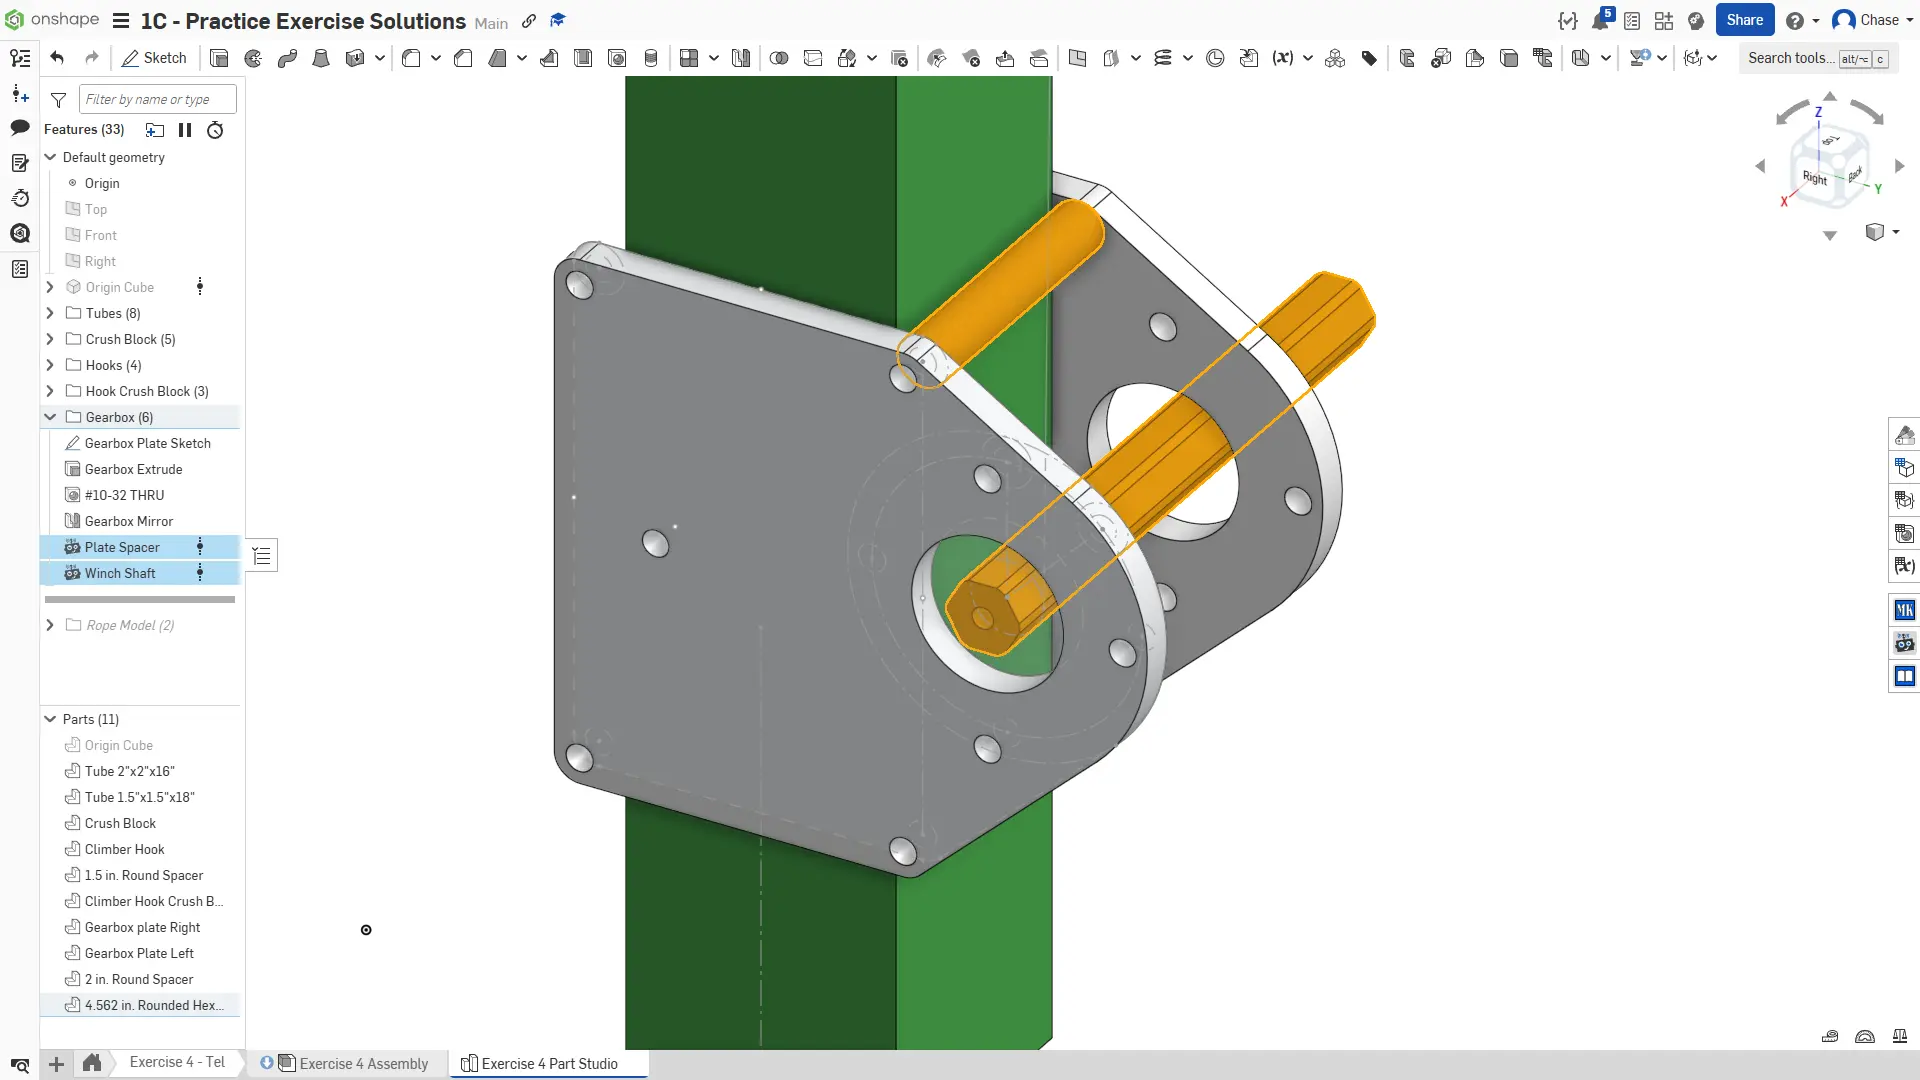Click the rollback bar in feature list
The height and width of the screenshot is (1080, 1920).
140,599
